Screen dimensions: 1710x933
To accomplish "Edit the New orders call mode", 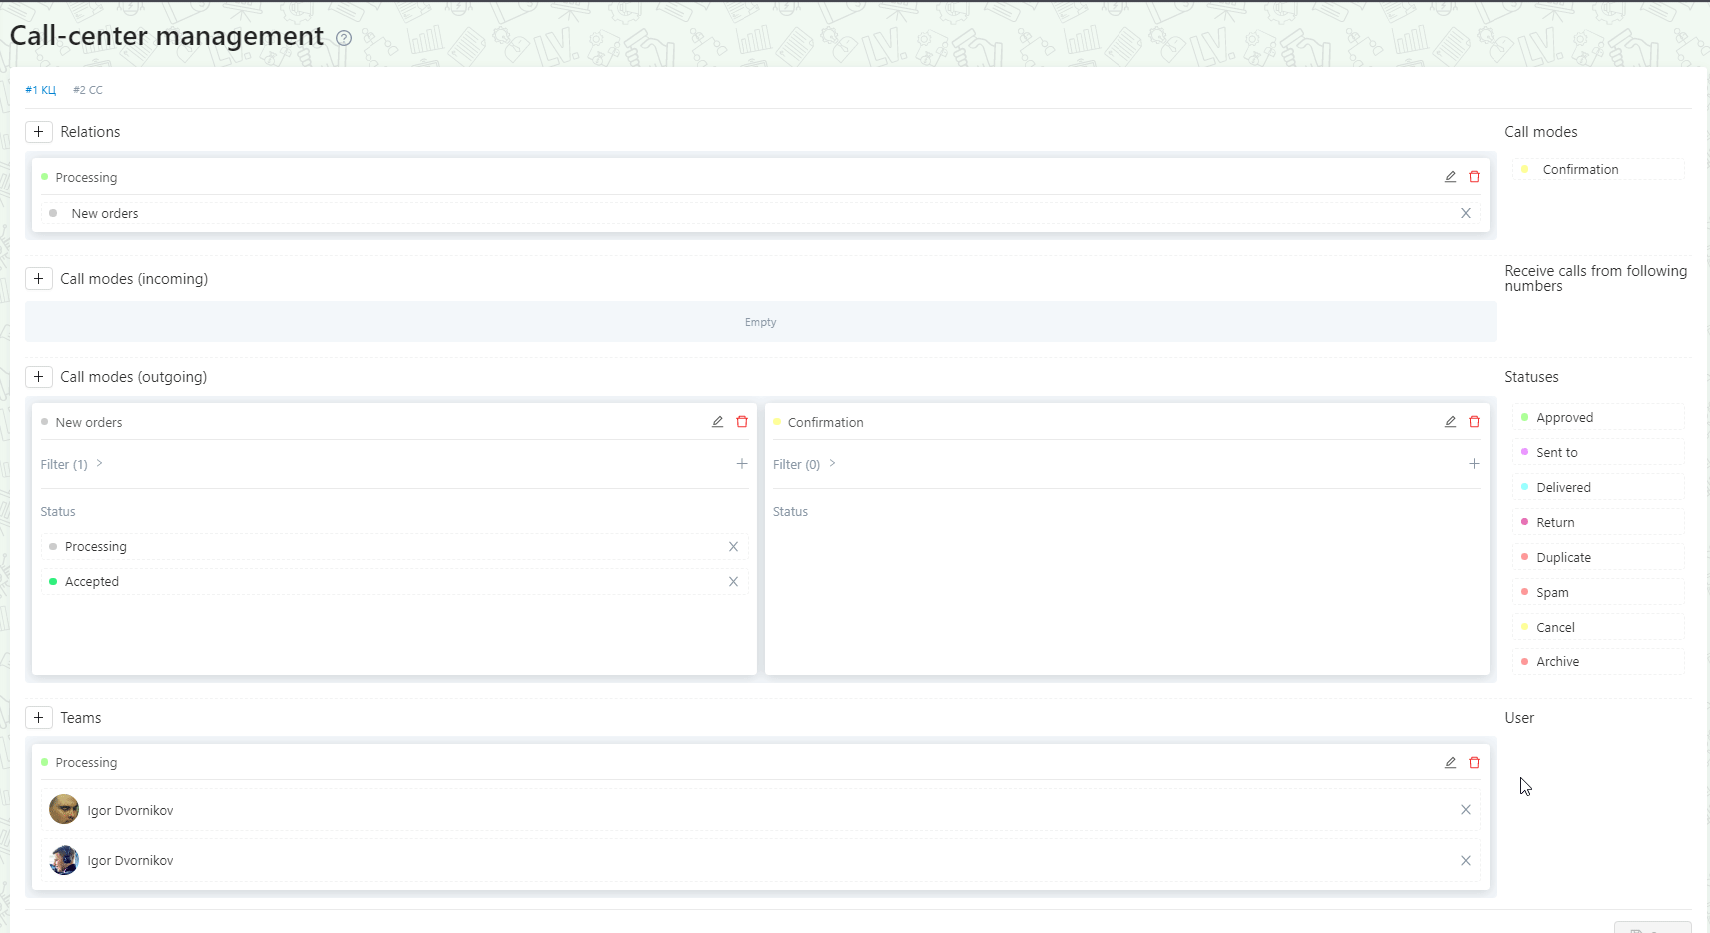I will 717,421.
